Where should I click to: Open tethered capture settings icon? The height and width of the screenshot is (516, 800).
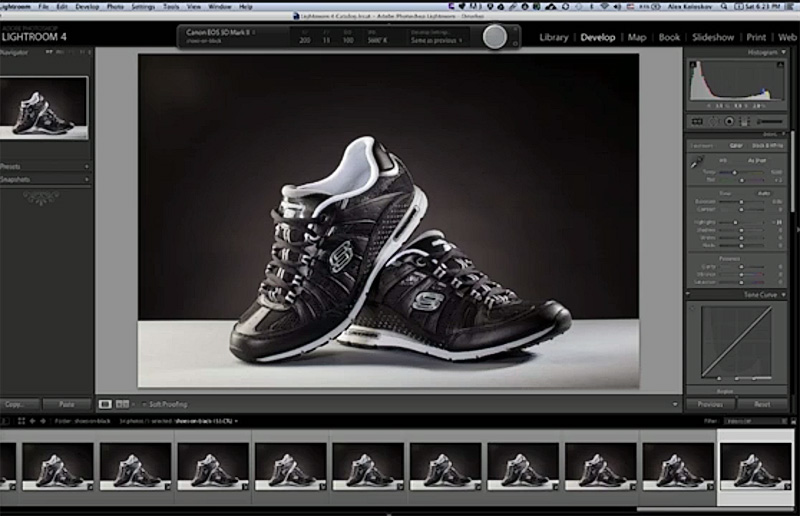[515, 44]
